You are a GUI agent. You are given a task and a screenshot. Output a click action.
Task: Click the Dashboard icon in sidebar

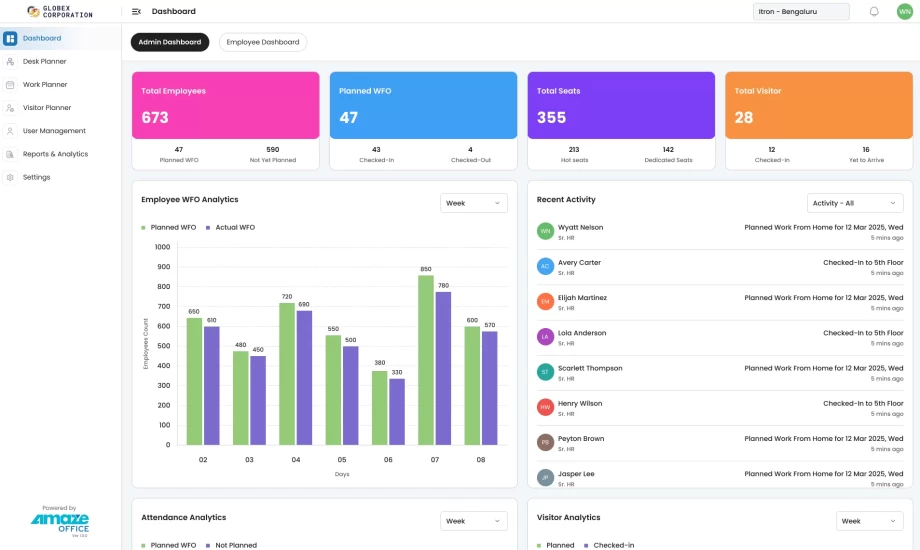pos(10,39)
